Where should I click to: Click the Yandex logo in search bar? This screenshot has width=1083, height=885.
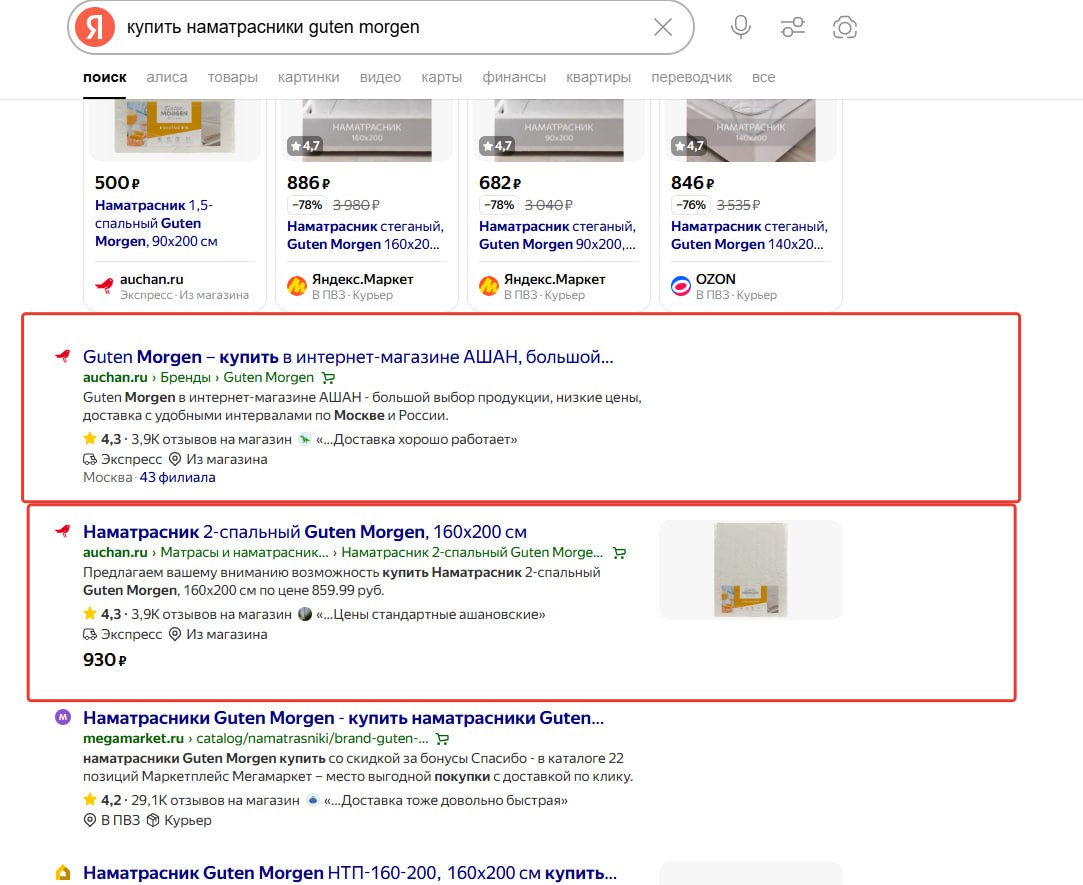coord(95,28)
